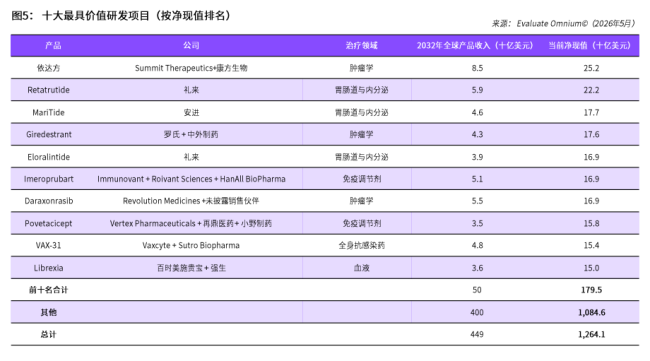
Task: Click the net present value 15.0
Action: (591, 268)
